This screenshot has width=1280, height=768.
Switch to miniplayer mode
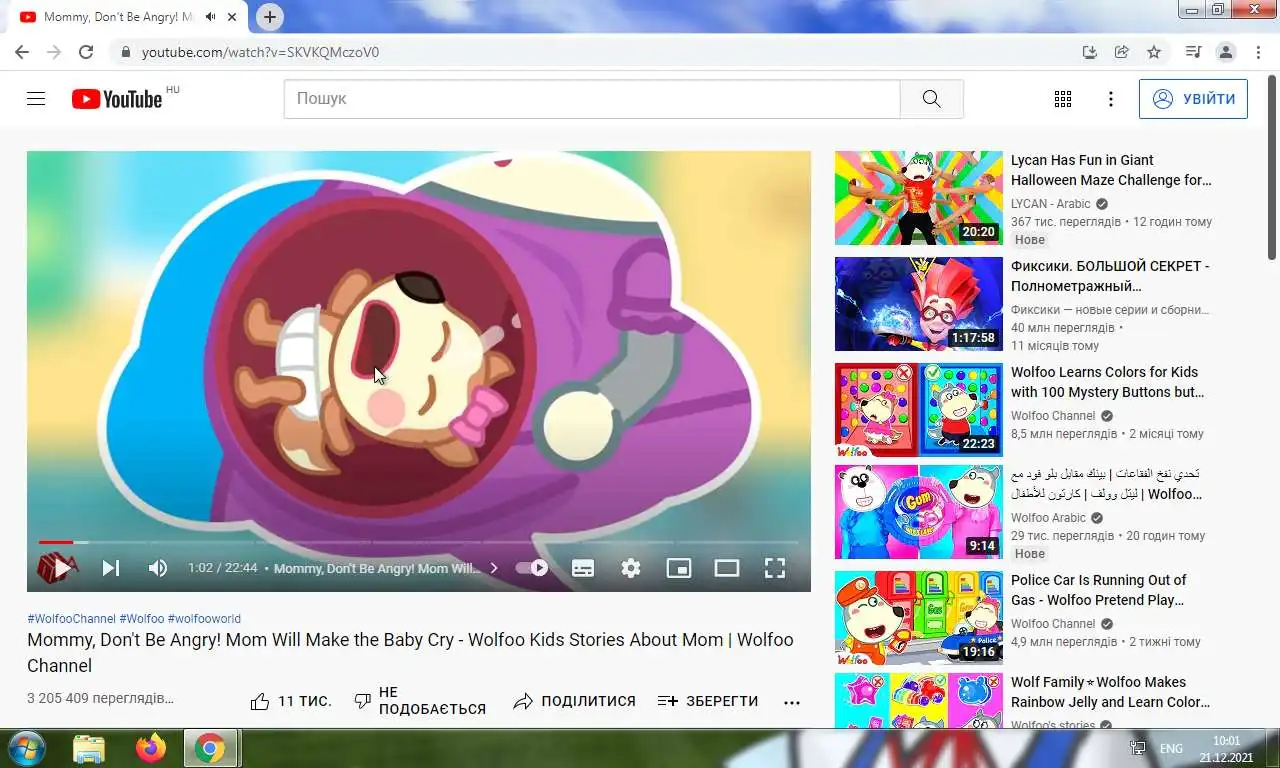click(679, 568)
